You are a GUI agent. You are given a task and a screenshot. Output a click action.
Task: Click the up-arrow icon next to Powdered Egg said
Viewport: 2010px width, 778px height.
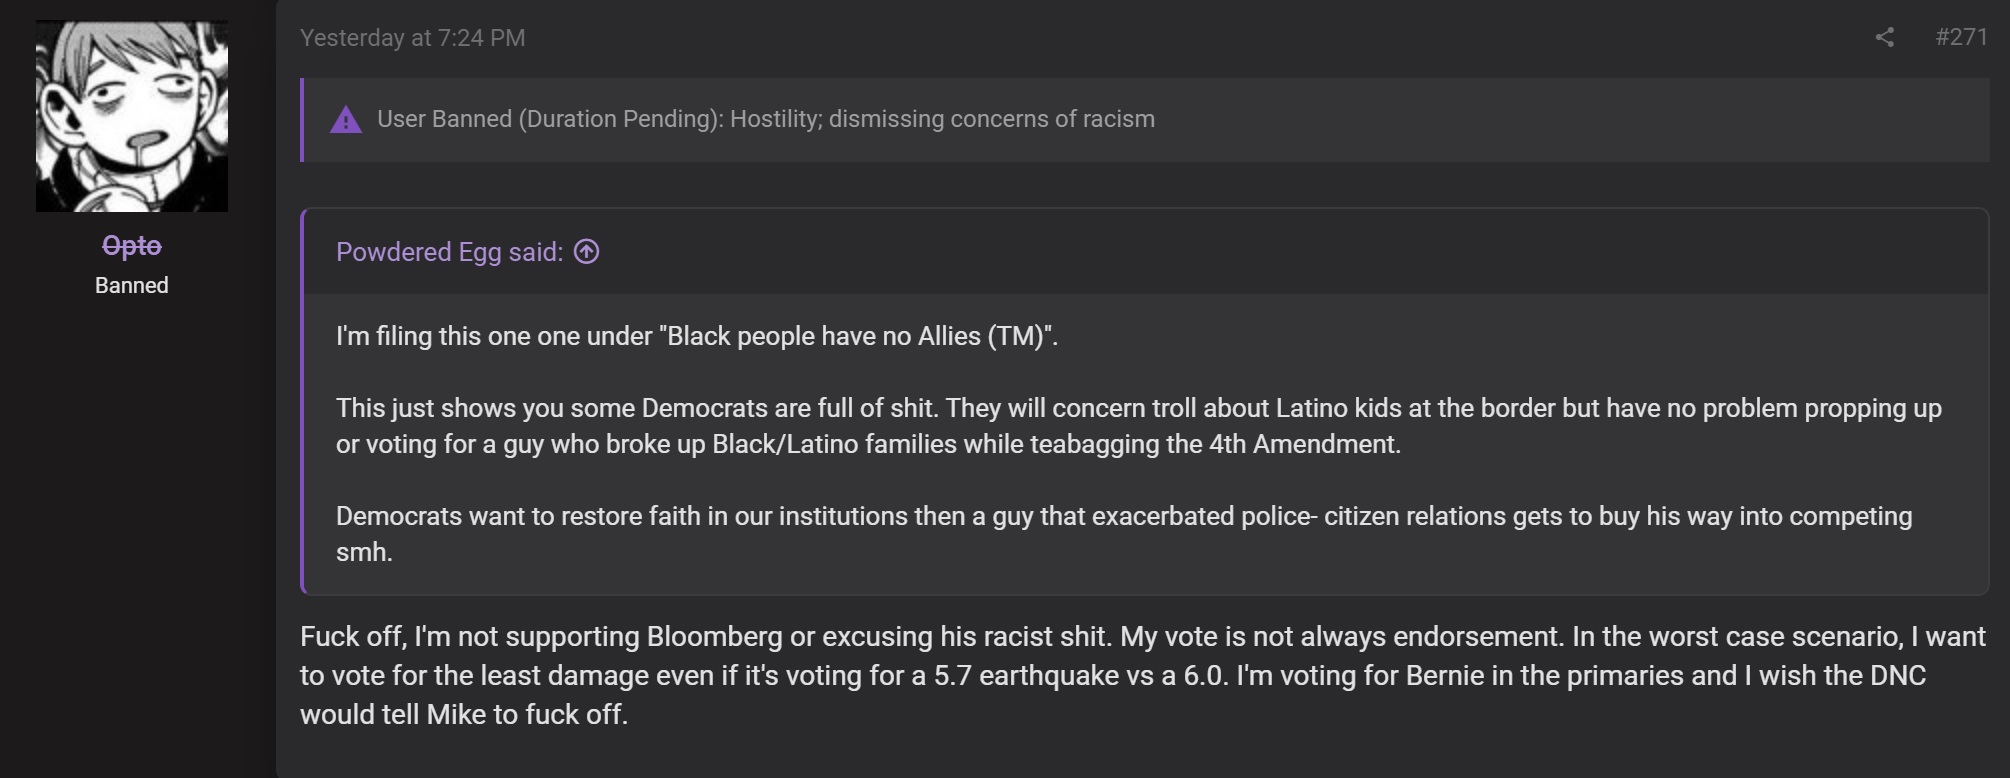click(x=587, y=252)
